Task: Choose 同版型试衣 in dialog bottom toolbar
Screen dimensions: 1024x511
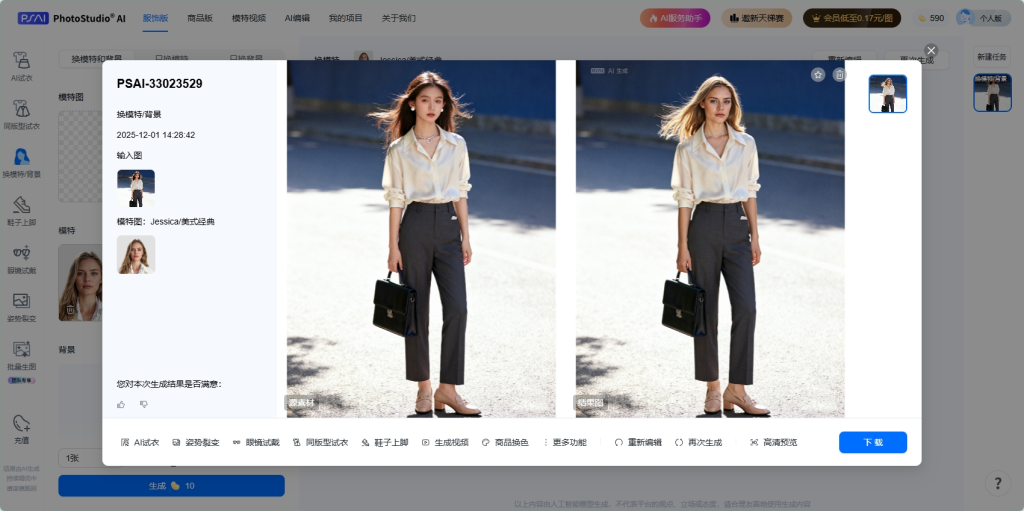Action: click(321, 442)
